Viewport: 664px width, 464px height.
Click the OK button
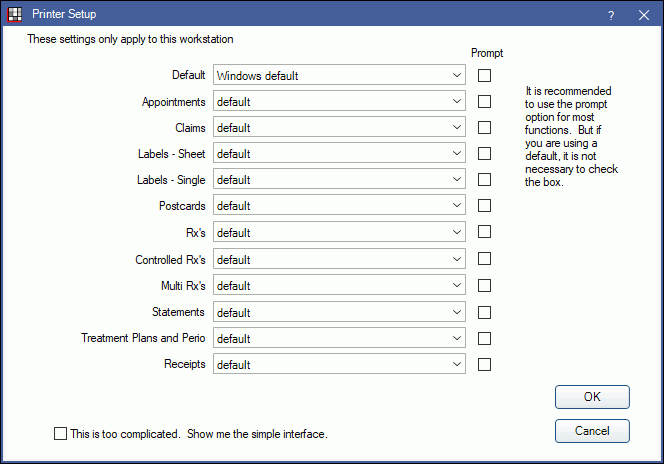click(592, 397)
